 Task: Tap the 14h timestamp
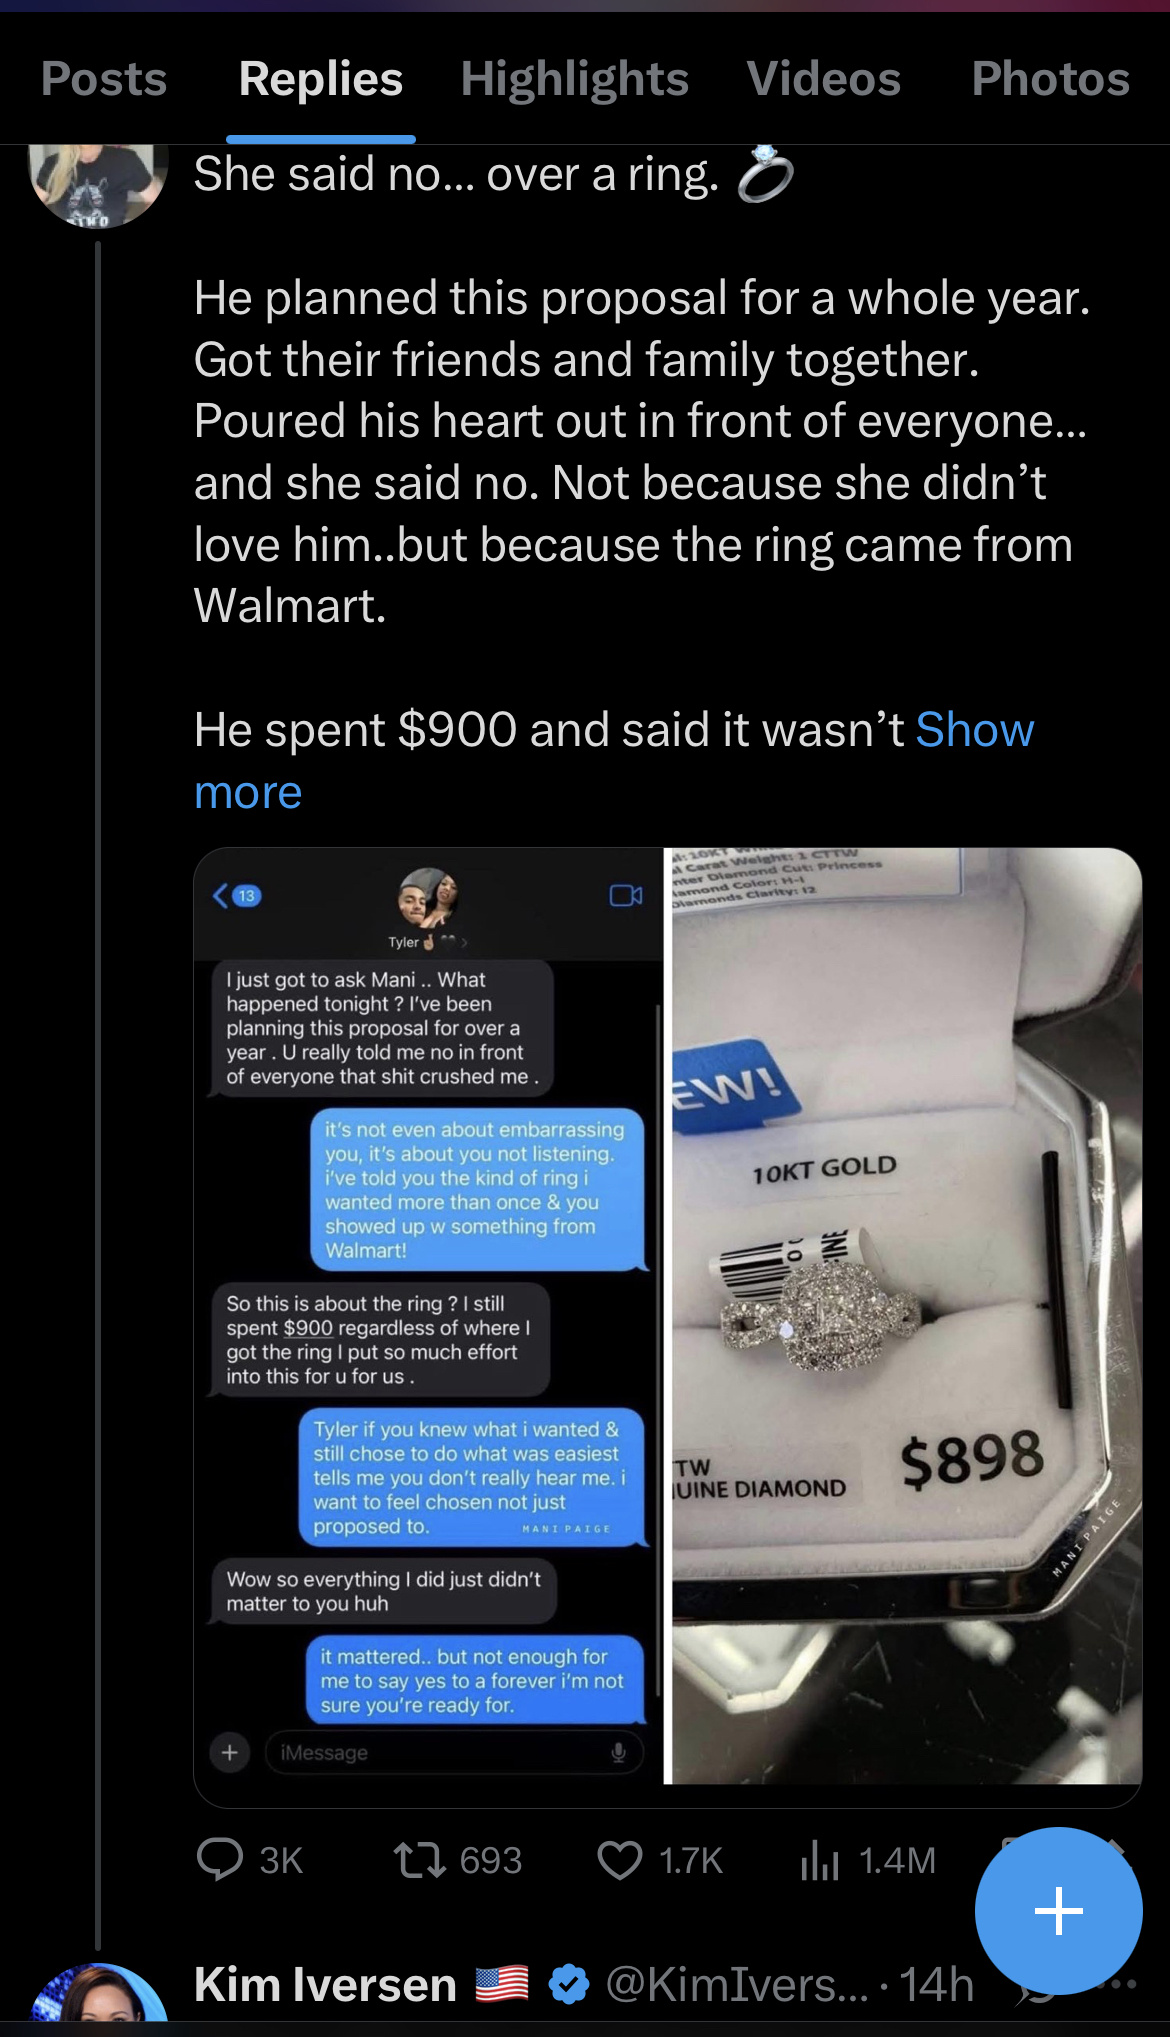tap(936, 1984)
